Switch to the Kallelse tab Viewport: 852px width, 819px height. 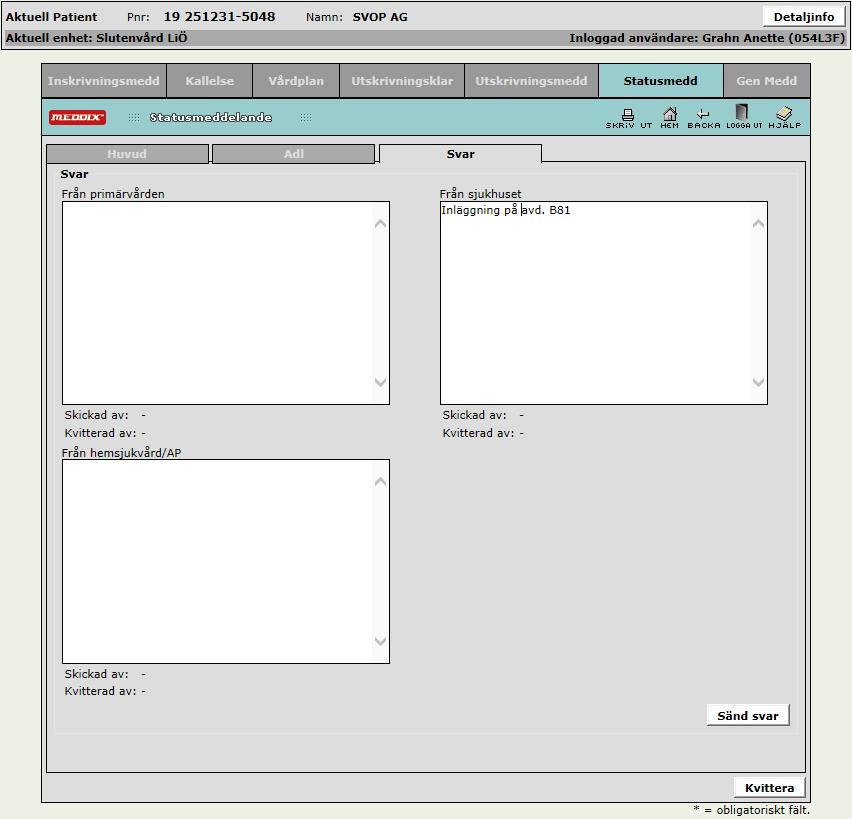coord(209,81)
